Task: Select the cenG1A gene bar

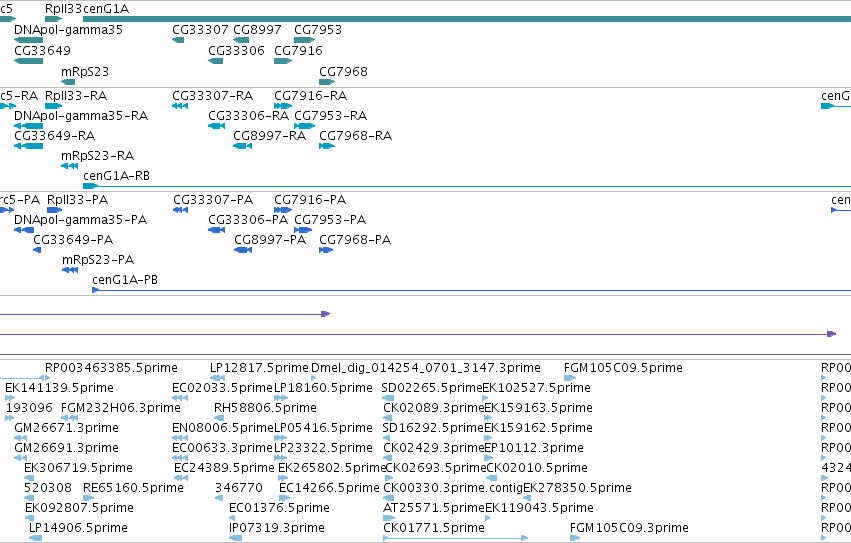Action: tap(467, 19)
